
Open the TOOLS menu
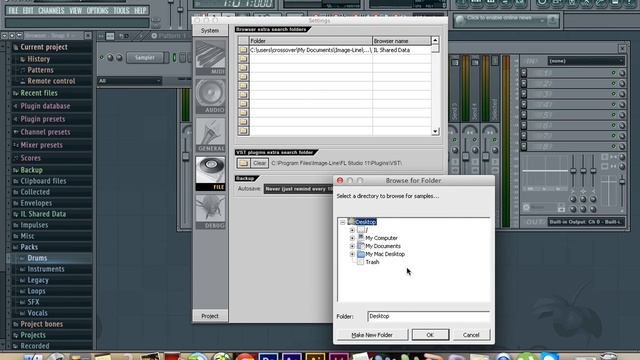pos(121,11)
